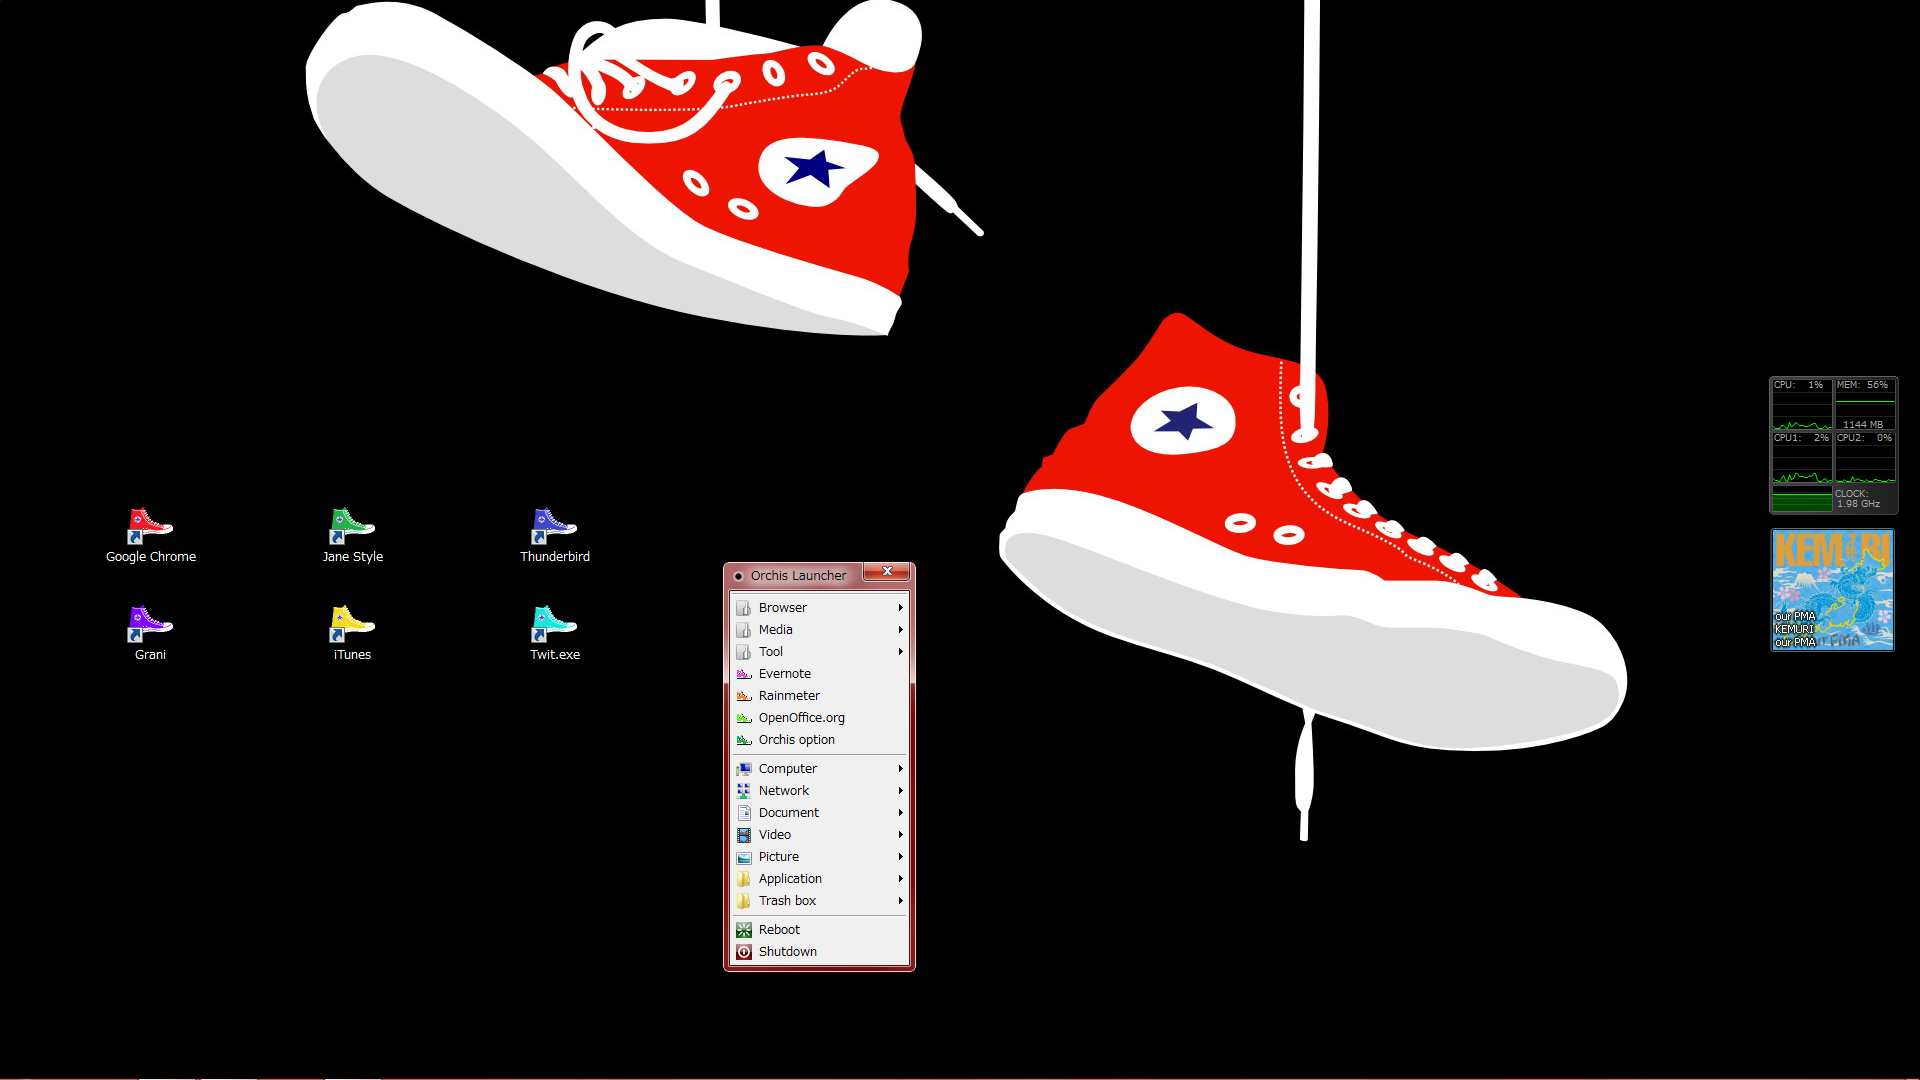Expand the Browser submenu arrow
This screenshot has width=1920, height=1080.
[900, 608]
